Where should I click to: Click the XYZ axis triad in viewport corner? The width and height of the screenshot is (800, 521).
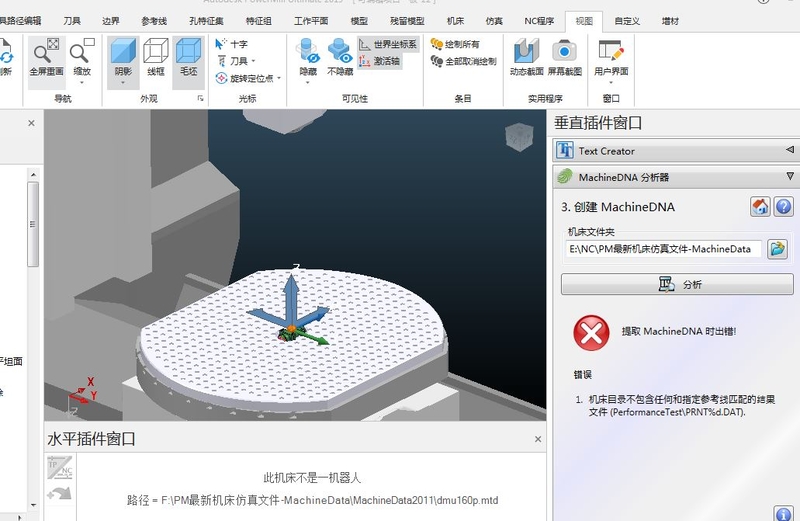coord(81,397)
